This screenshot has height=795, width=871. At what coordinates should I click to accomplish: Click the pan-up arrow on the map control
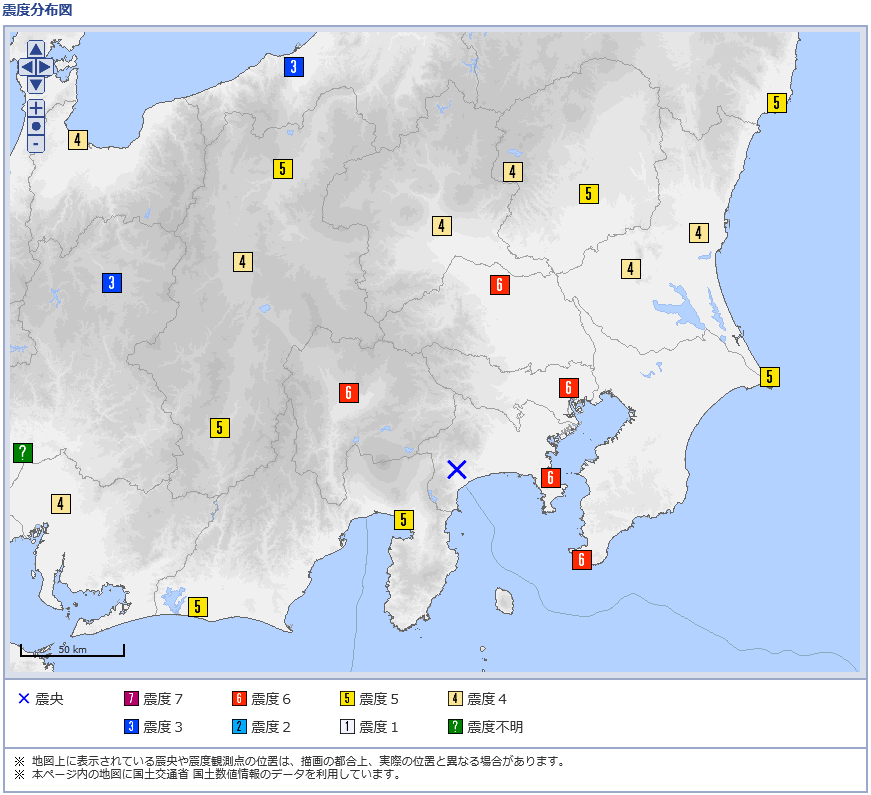(x=36, y=49)
